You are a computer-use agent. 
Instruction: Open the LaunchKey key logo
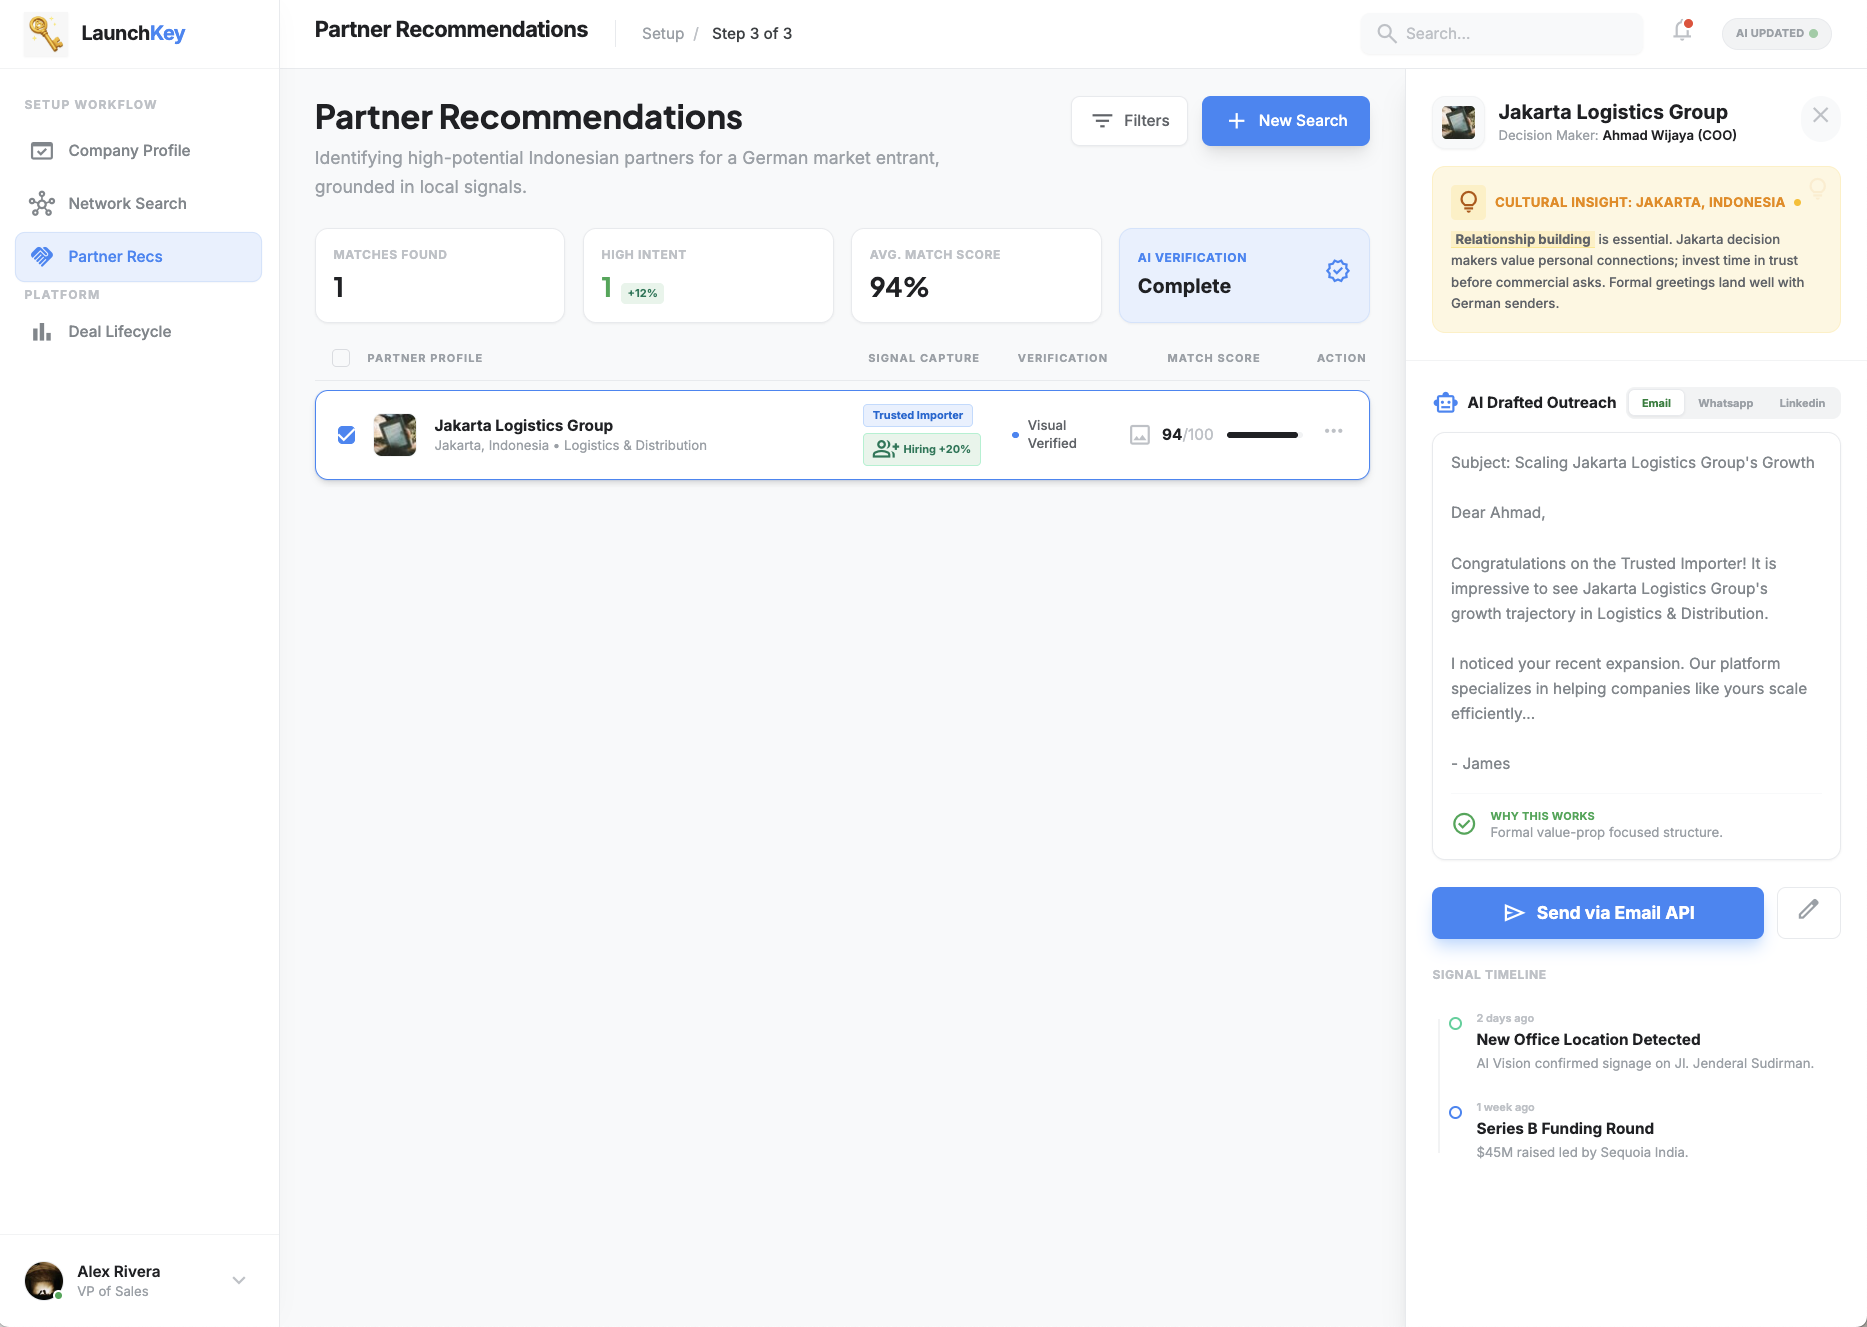(45, 33)
